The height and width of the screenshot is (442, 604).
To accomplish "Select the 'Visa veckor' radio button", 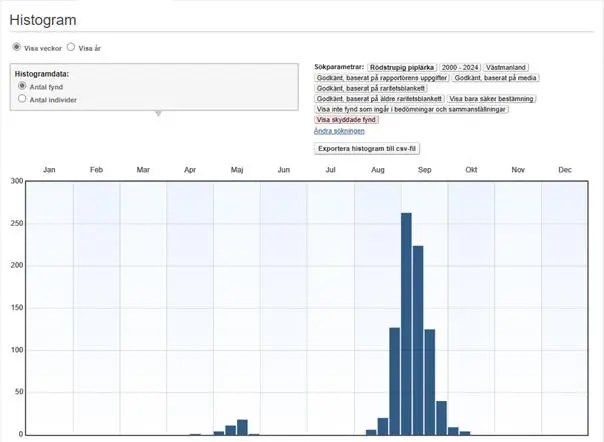I will pyautogui.click(x=16, y=47).
